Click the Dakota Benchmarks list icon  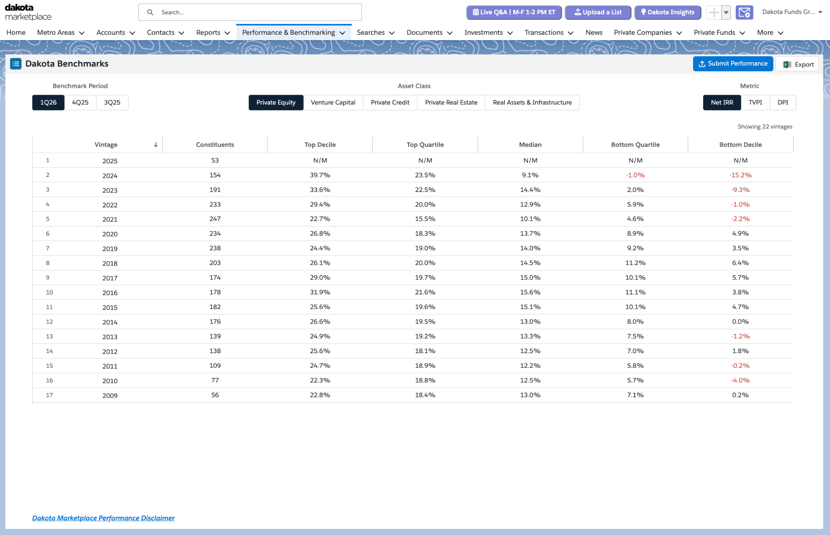pos(16,64)
